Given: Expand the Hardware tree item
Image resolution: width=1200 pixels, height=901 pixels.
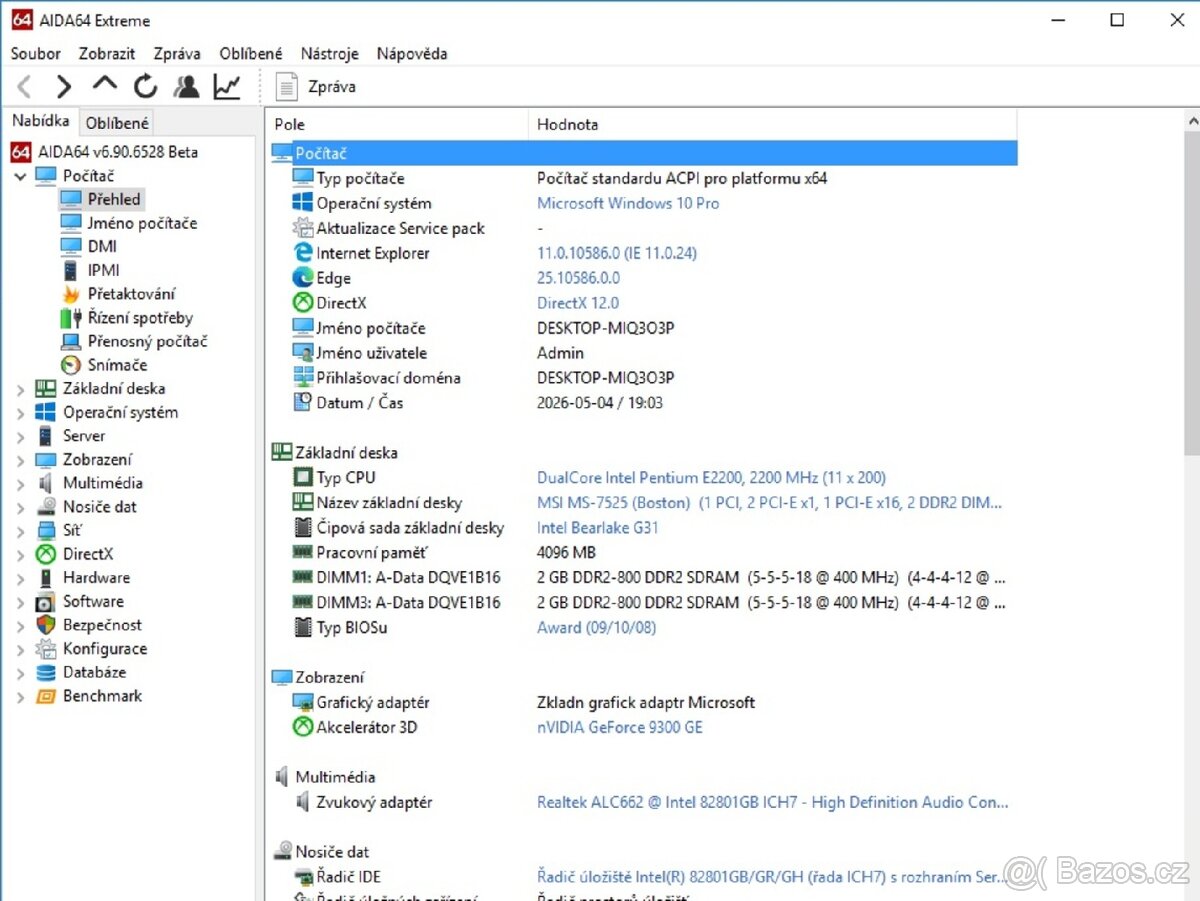Looking at the screenshot, I should tap(20, 577).
